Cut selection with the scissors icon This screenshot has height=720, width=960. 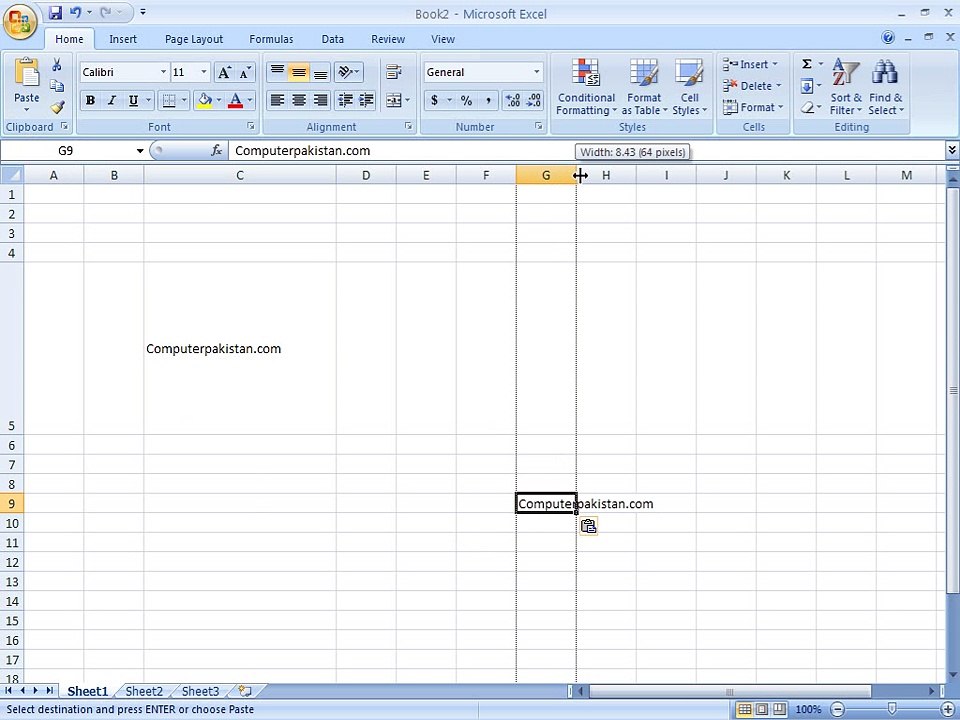(x=57, y=64)
